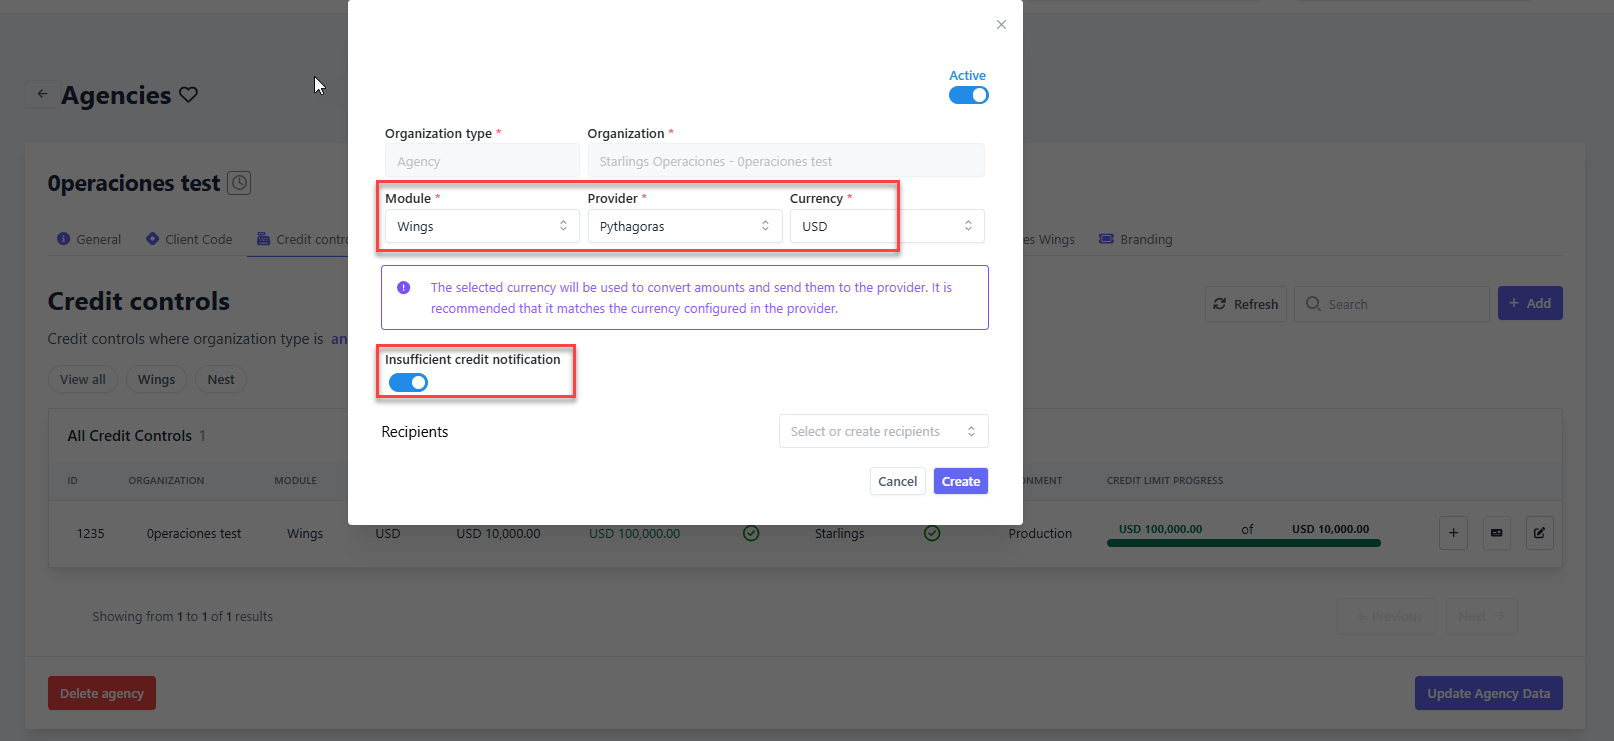The image size is (1614, 741).
Task: Open the Currency dropdown showing USD
Action: (886, 226)
